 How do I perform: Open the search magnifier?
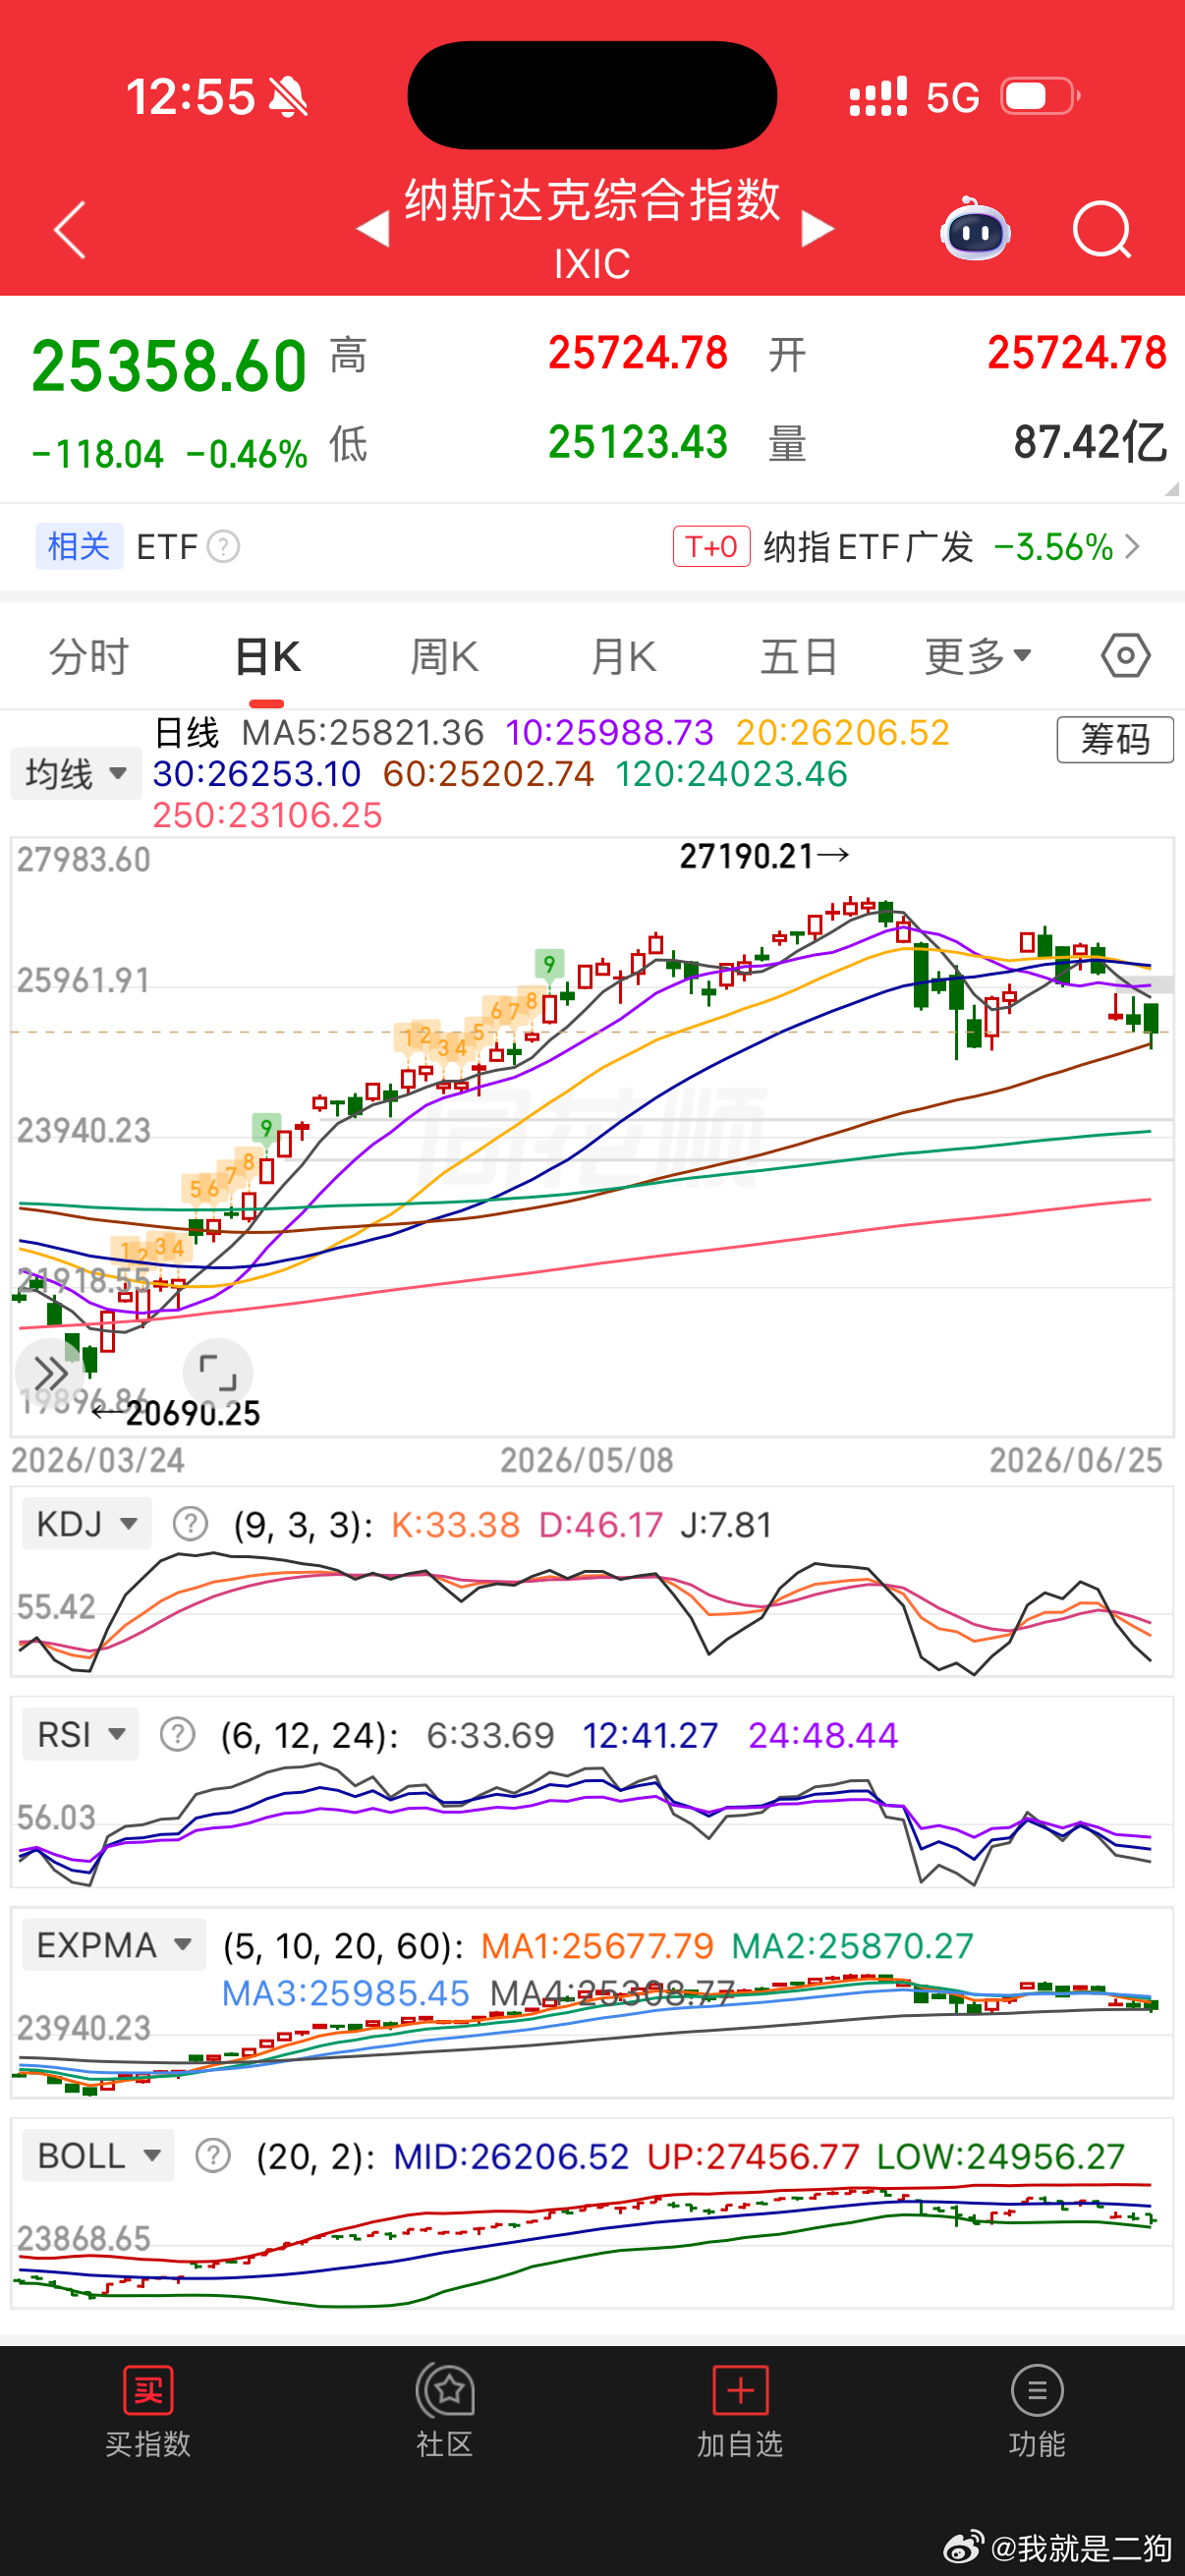point(1102,230)
